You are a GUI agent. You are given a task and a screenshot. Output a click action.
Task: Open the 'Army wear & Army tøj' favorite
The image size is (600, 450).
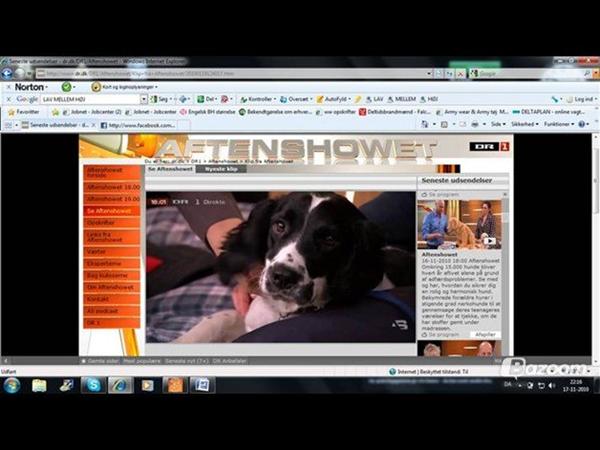(x=472, y=112)
